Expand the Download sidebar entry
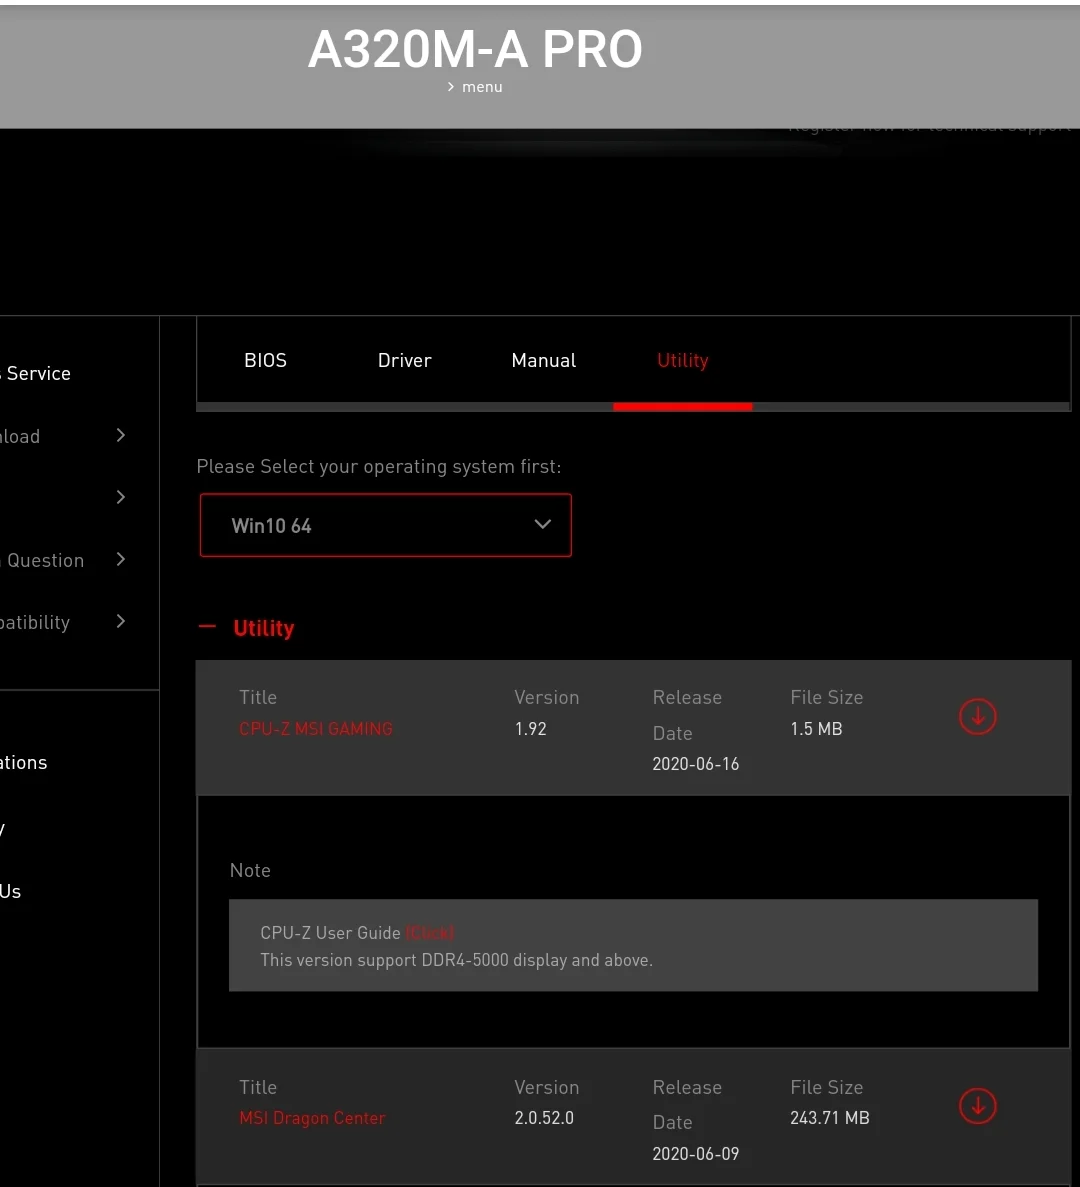 tap(120, 436)
